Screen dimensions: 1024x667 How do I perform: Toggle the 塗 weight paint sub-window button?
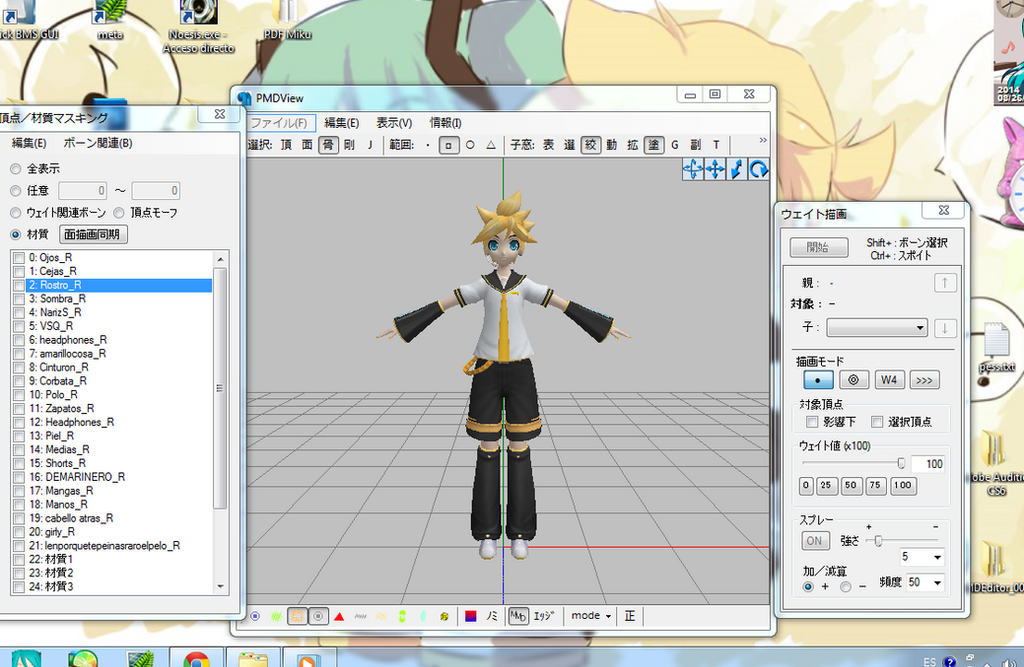654,145
